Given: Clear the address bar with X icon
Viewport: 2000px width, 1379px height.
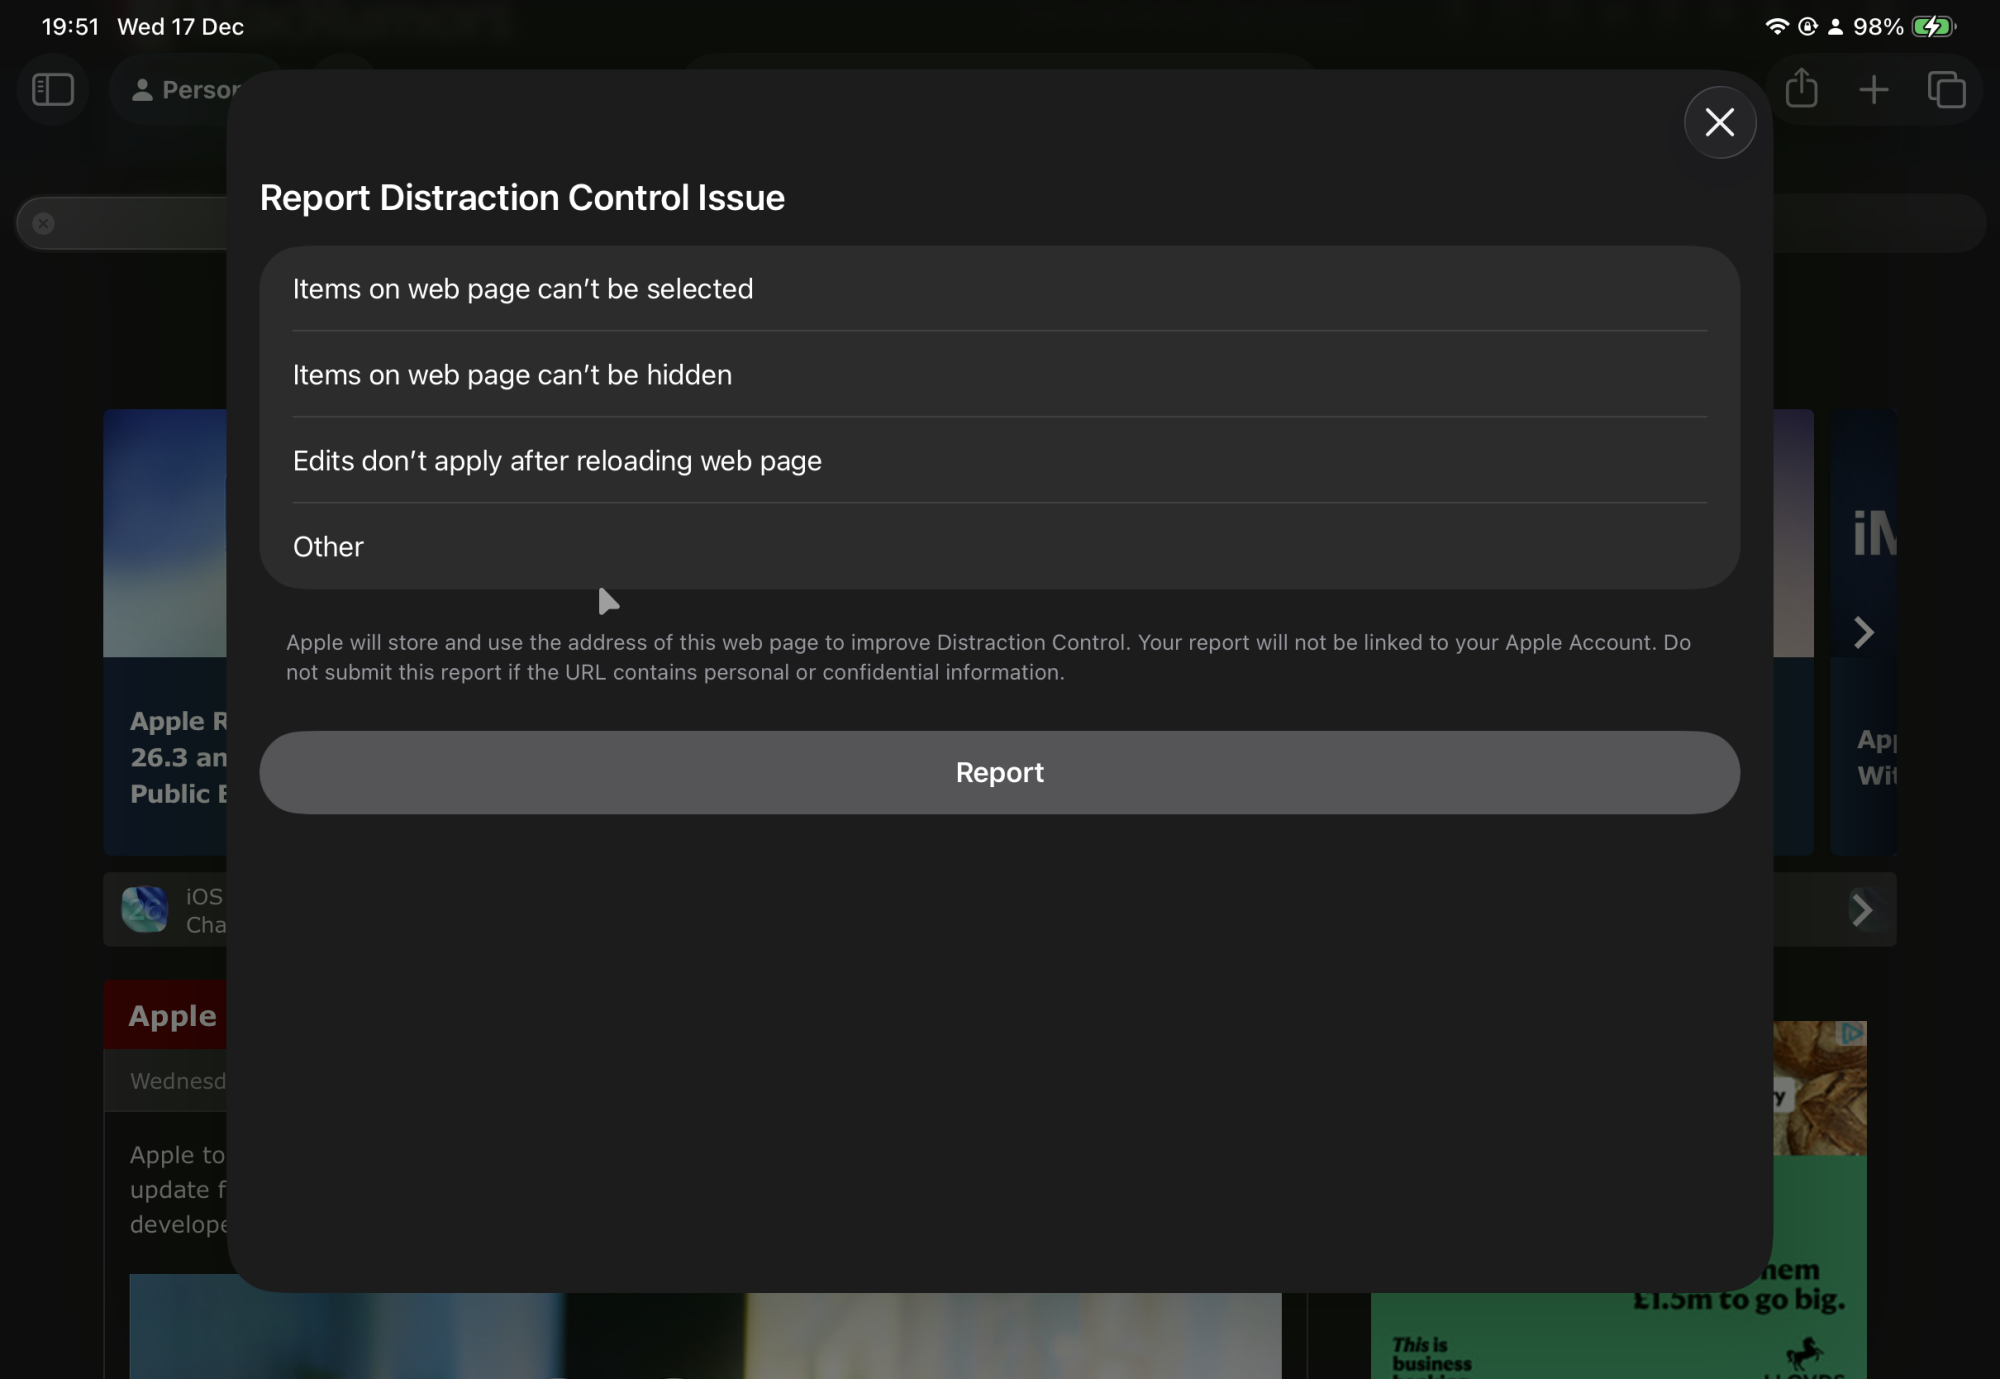Looking at the screenshot, I should pyautogui.click(x=43, y=223).
